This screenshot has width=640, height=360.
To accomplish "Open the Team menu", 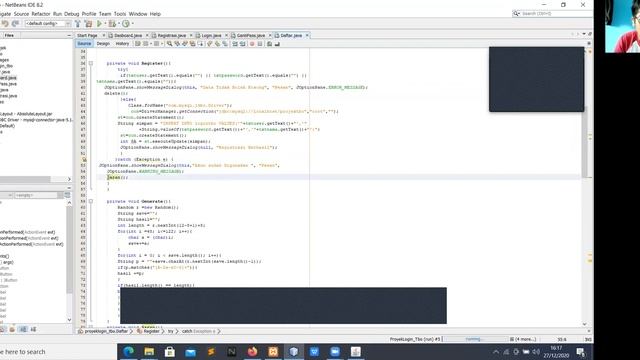I will [105, 14].
